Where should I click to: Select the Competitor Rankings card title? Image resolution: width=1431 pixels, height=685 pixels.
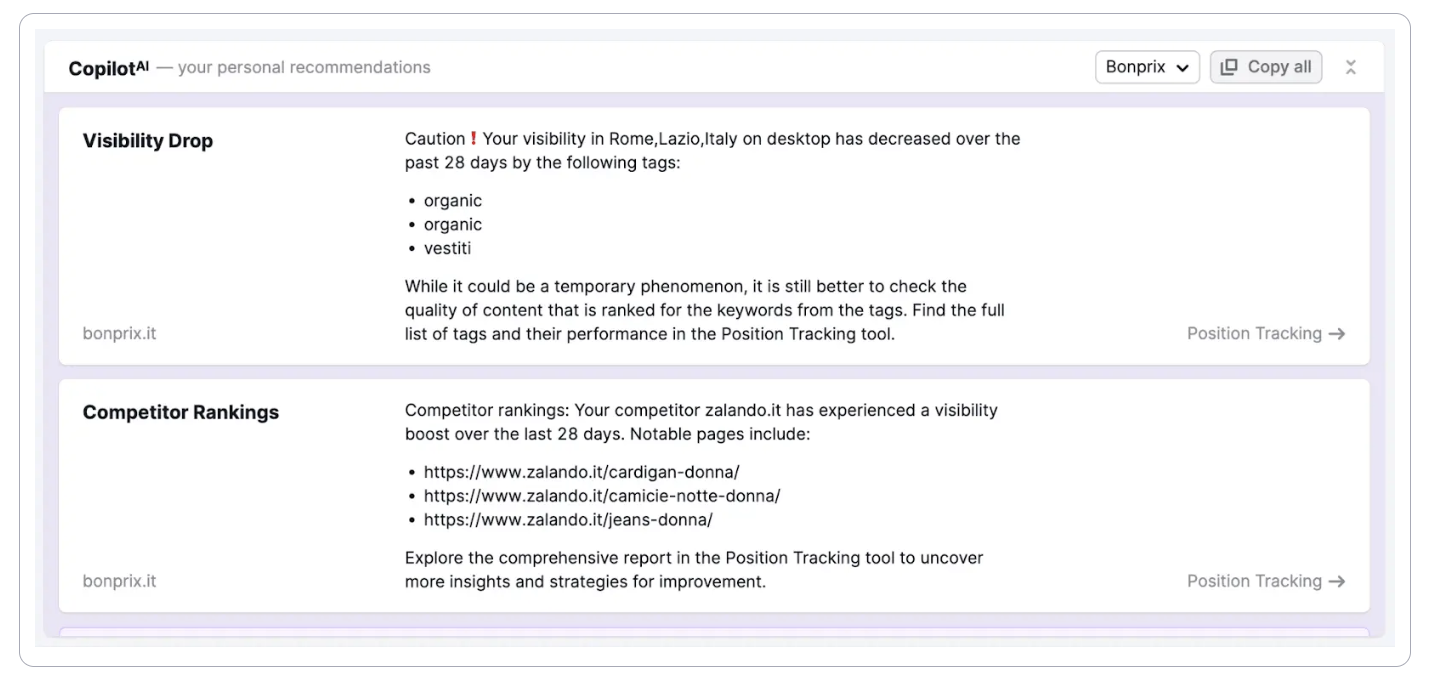pyautogui.click(x=180, y=412)
